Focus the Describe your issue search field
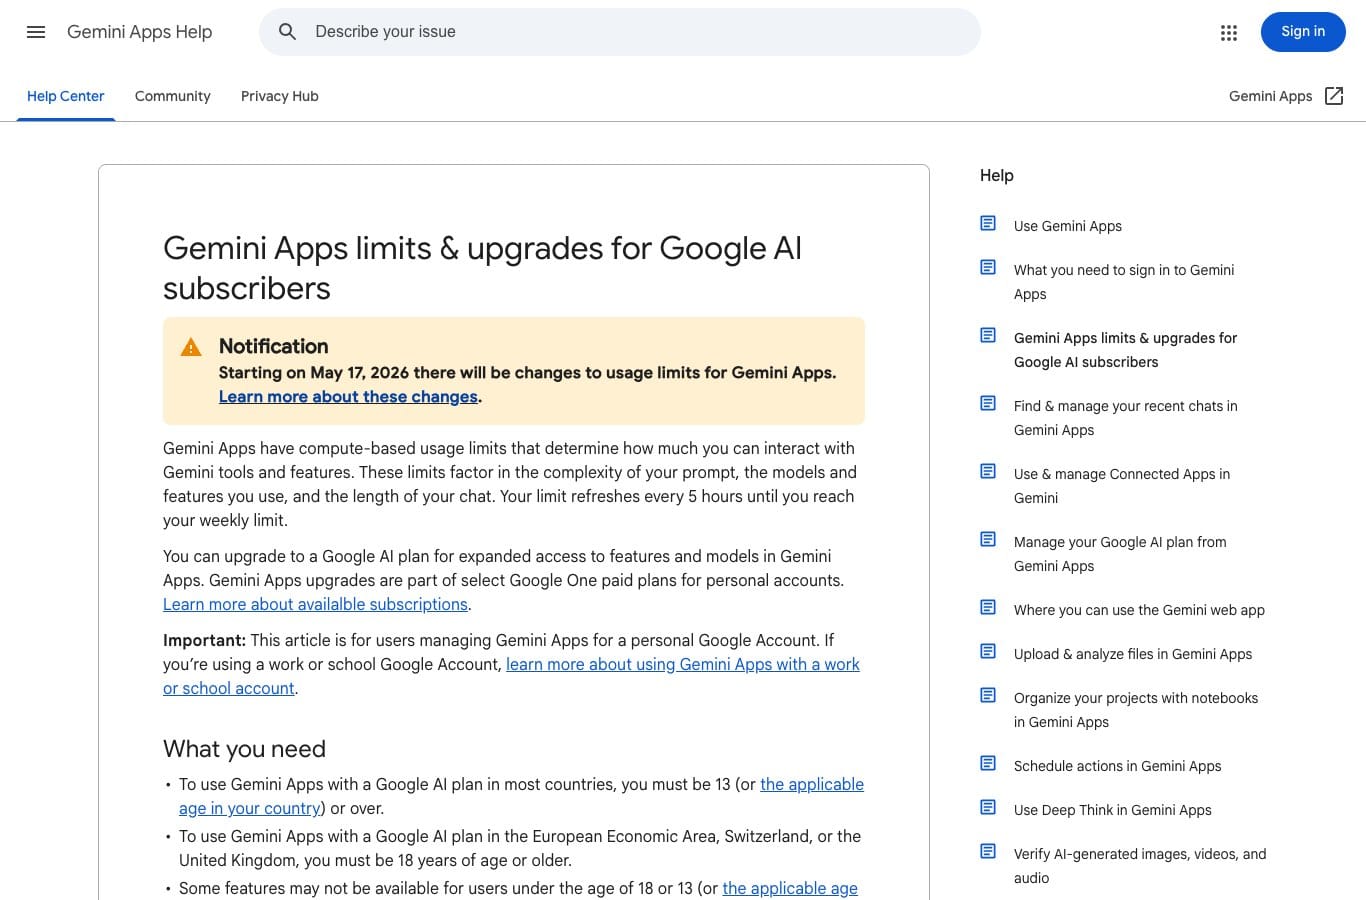This screenshot has height=900, width=1366. click(620, 32)
